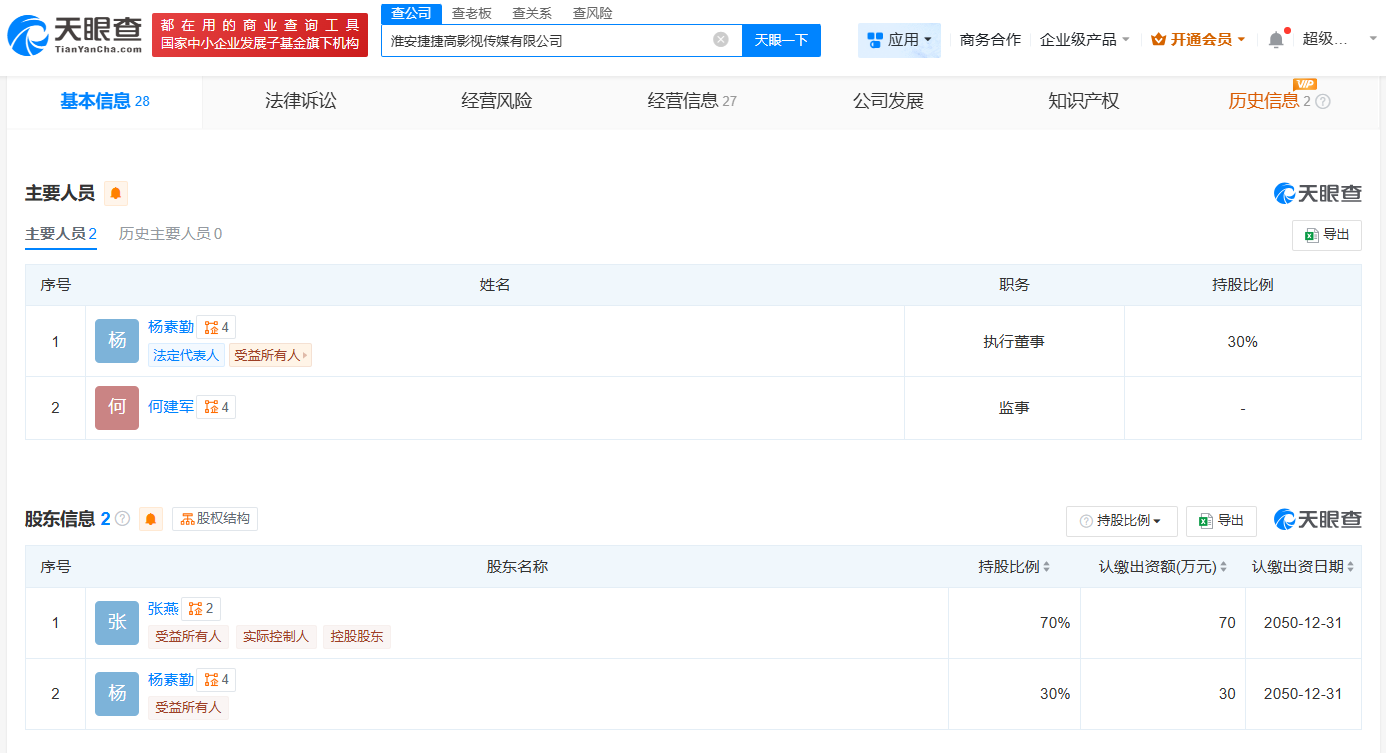Image resolution: width=1386 pixels, height=753 pixels.
Task: Open the 持股比例 filter dropdown in 股东信息
Action: point(1121,521)
